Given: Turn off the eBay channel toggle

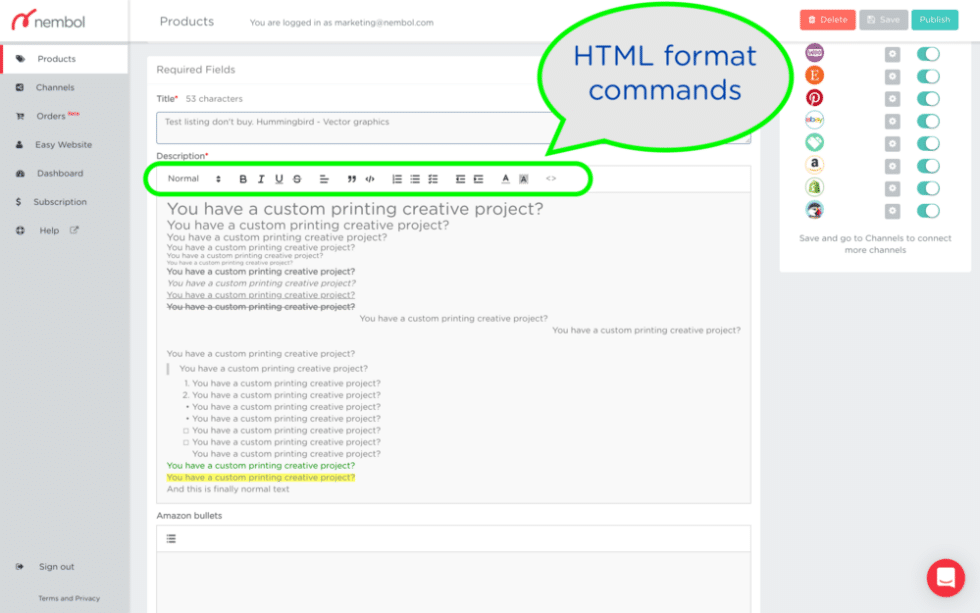Looking at the screenshot, I should (x=929, y=120).
